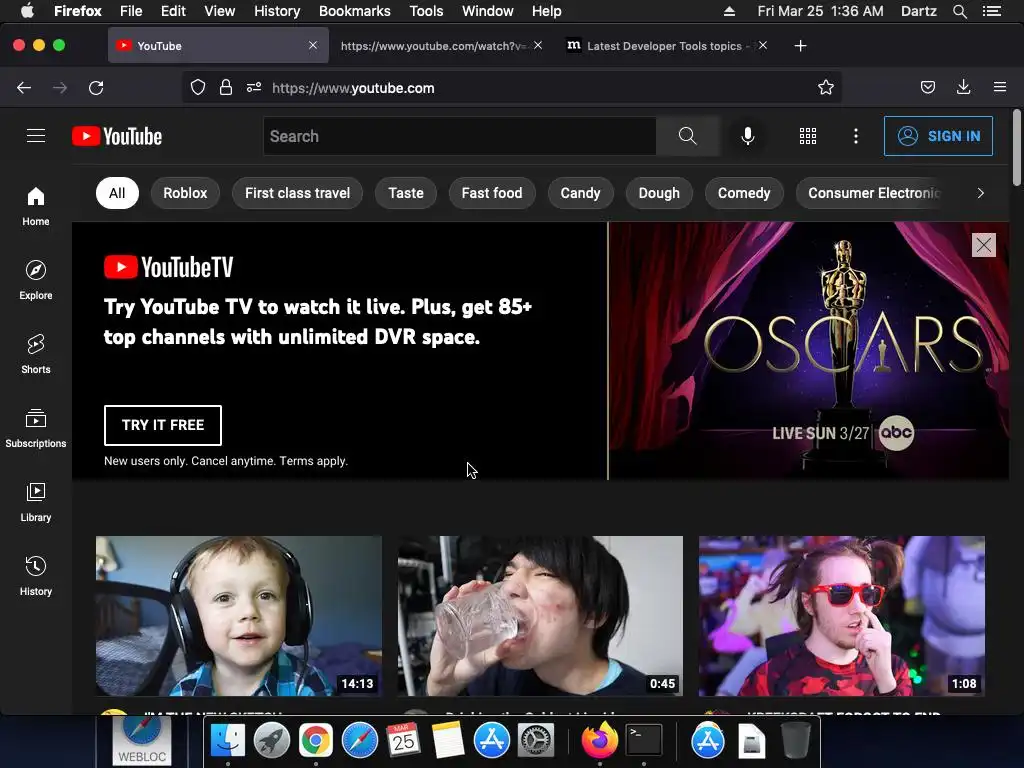Open the 1:08 red sunglasses video thumbnail
Screen dimensions: 1024x768
842,616
